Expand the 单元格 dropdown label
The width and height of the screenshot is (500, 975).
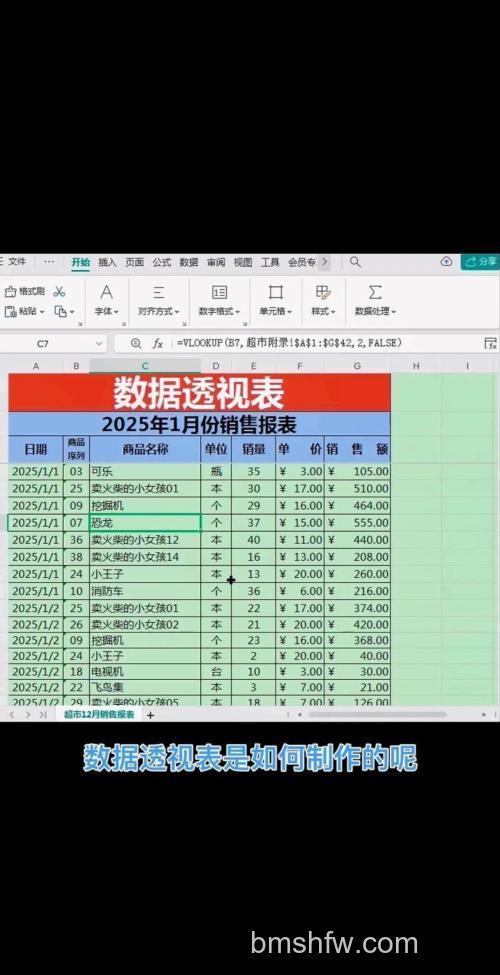pos(275,312)
